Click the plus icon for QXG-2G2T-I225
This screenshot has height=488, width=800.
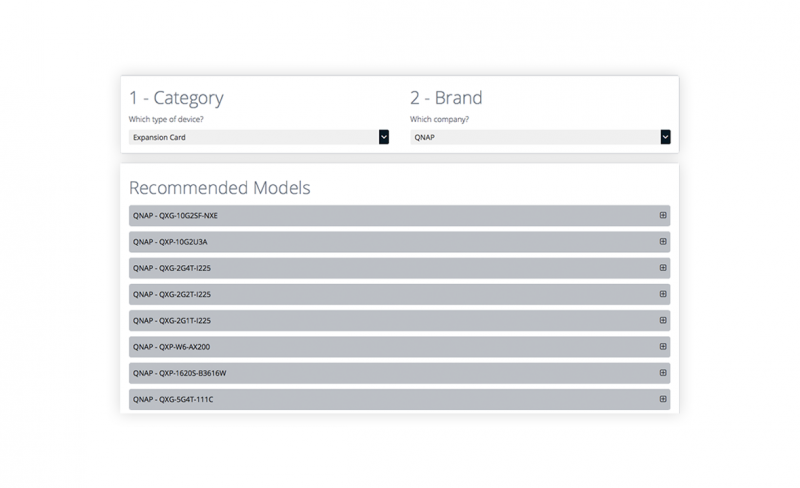(663, 294)
